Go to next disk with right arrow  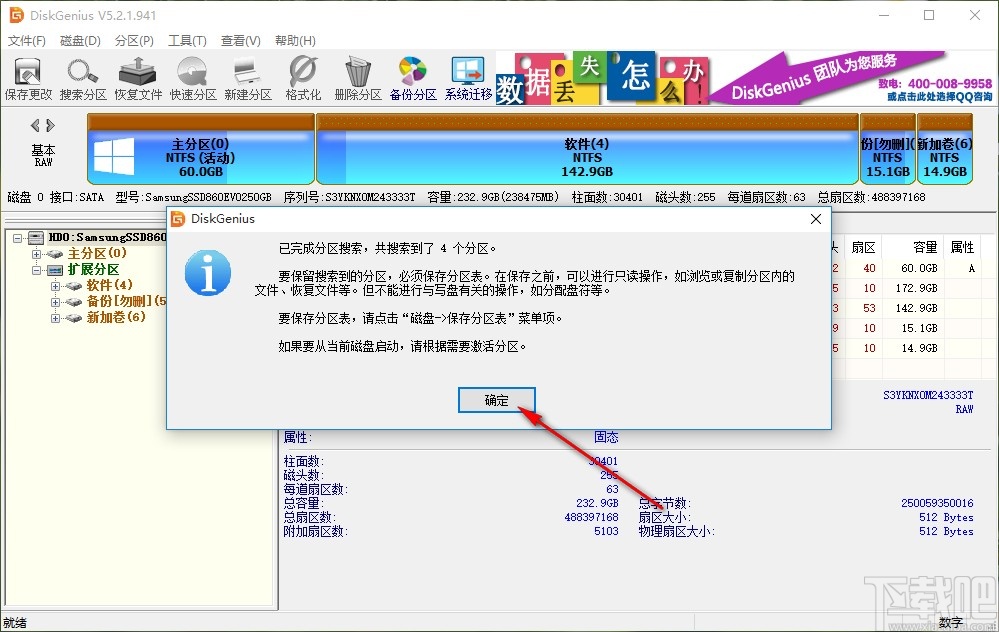50,126
